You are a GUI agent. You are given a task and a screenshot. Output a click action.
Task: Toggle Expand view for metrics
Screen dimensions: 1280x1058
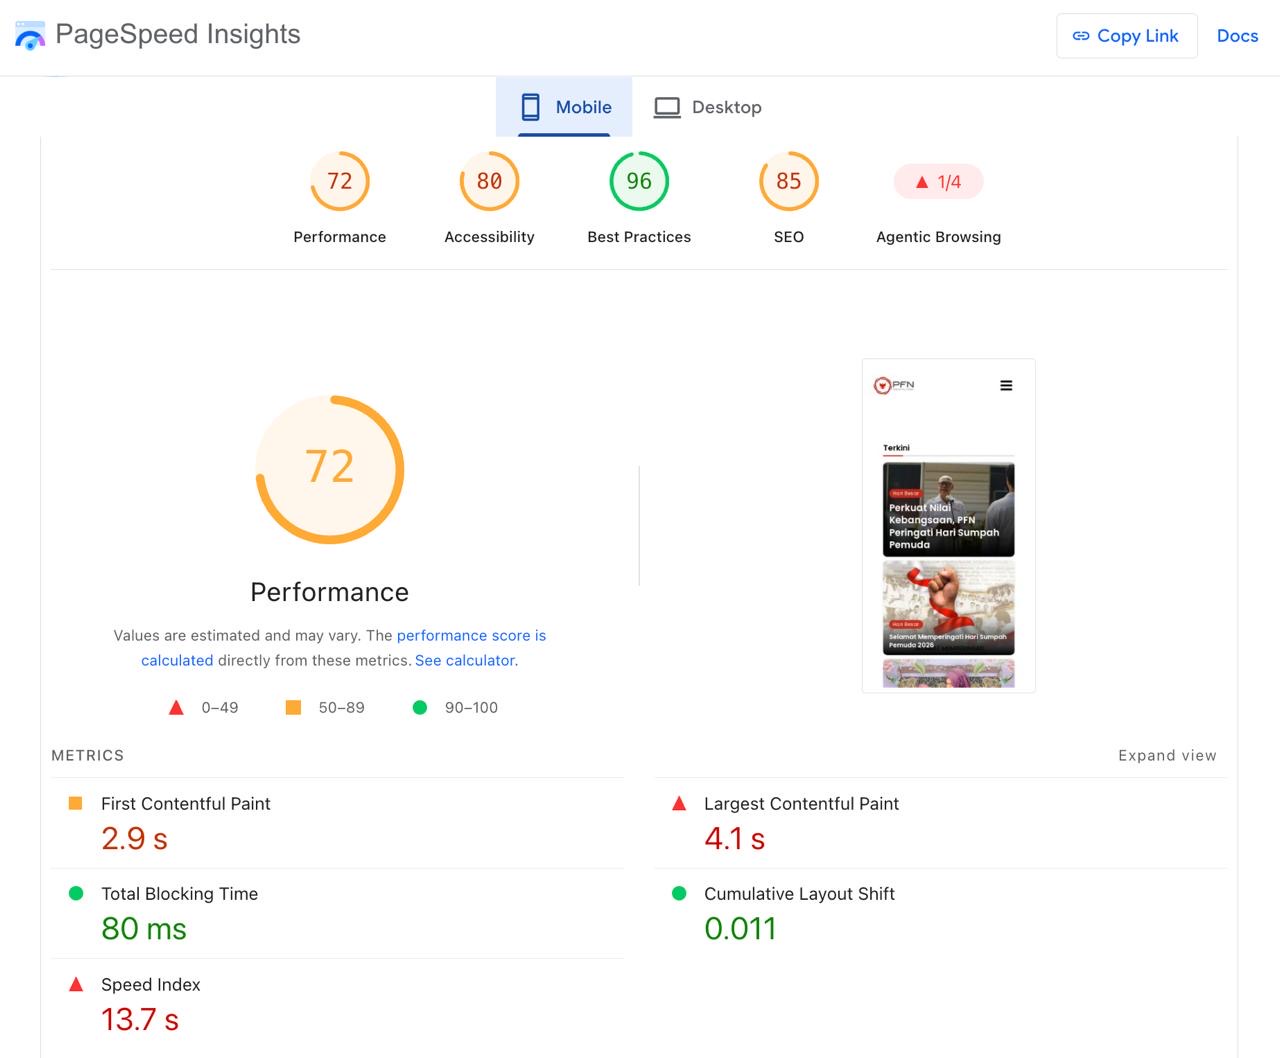pyautogui.click(x=1167, y=755)
